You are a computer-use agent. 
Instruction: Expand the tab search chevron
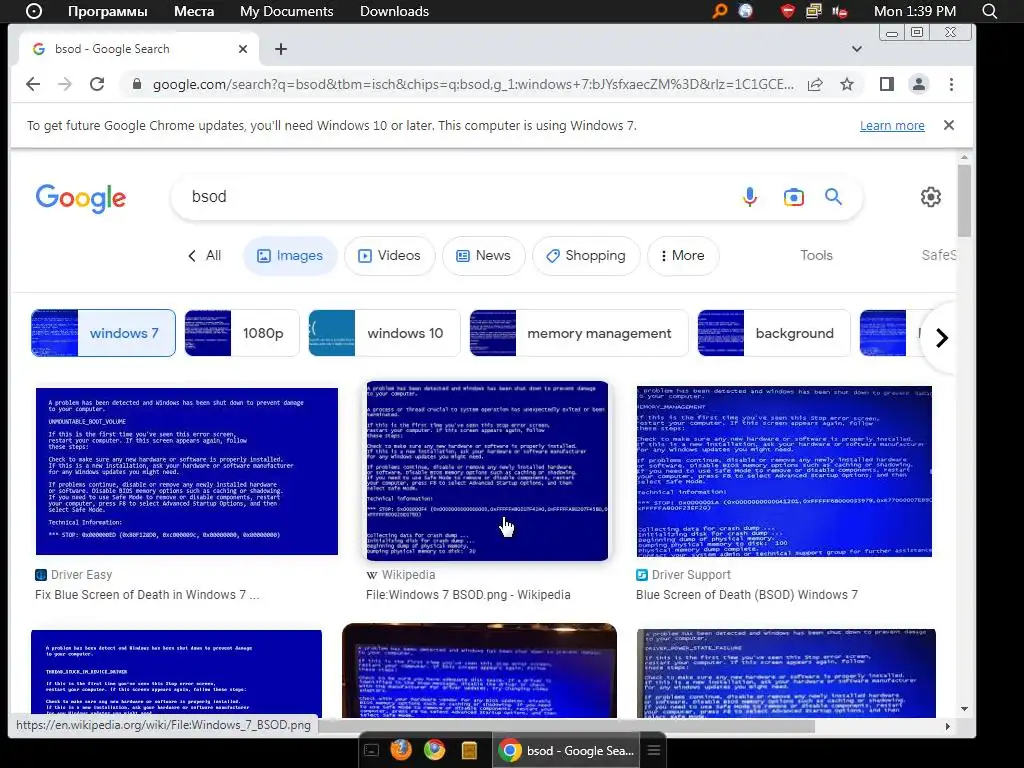(x=857, y=49)
